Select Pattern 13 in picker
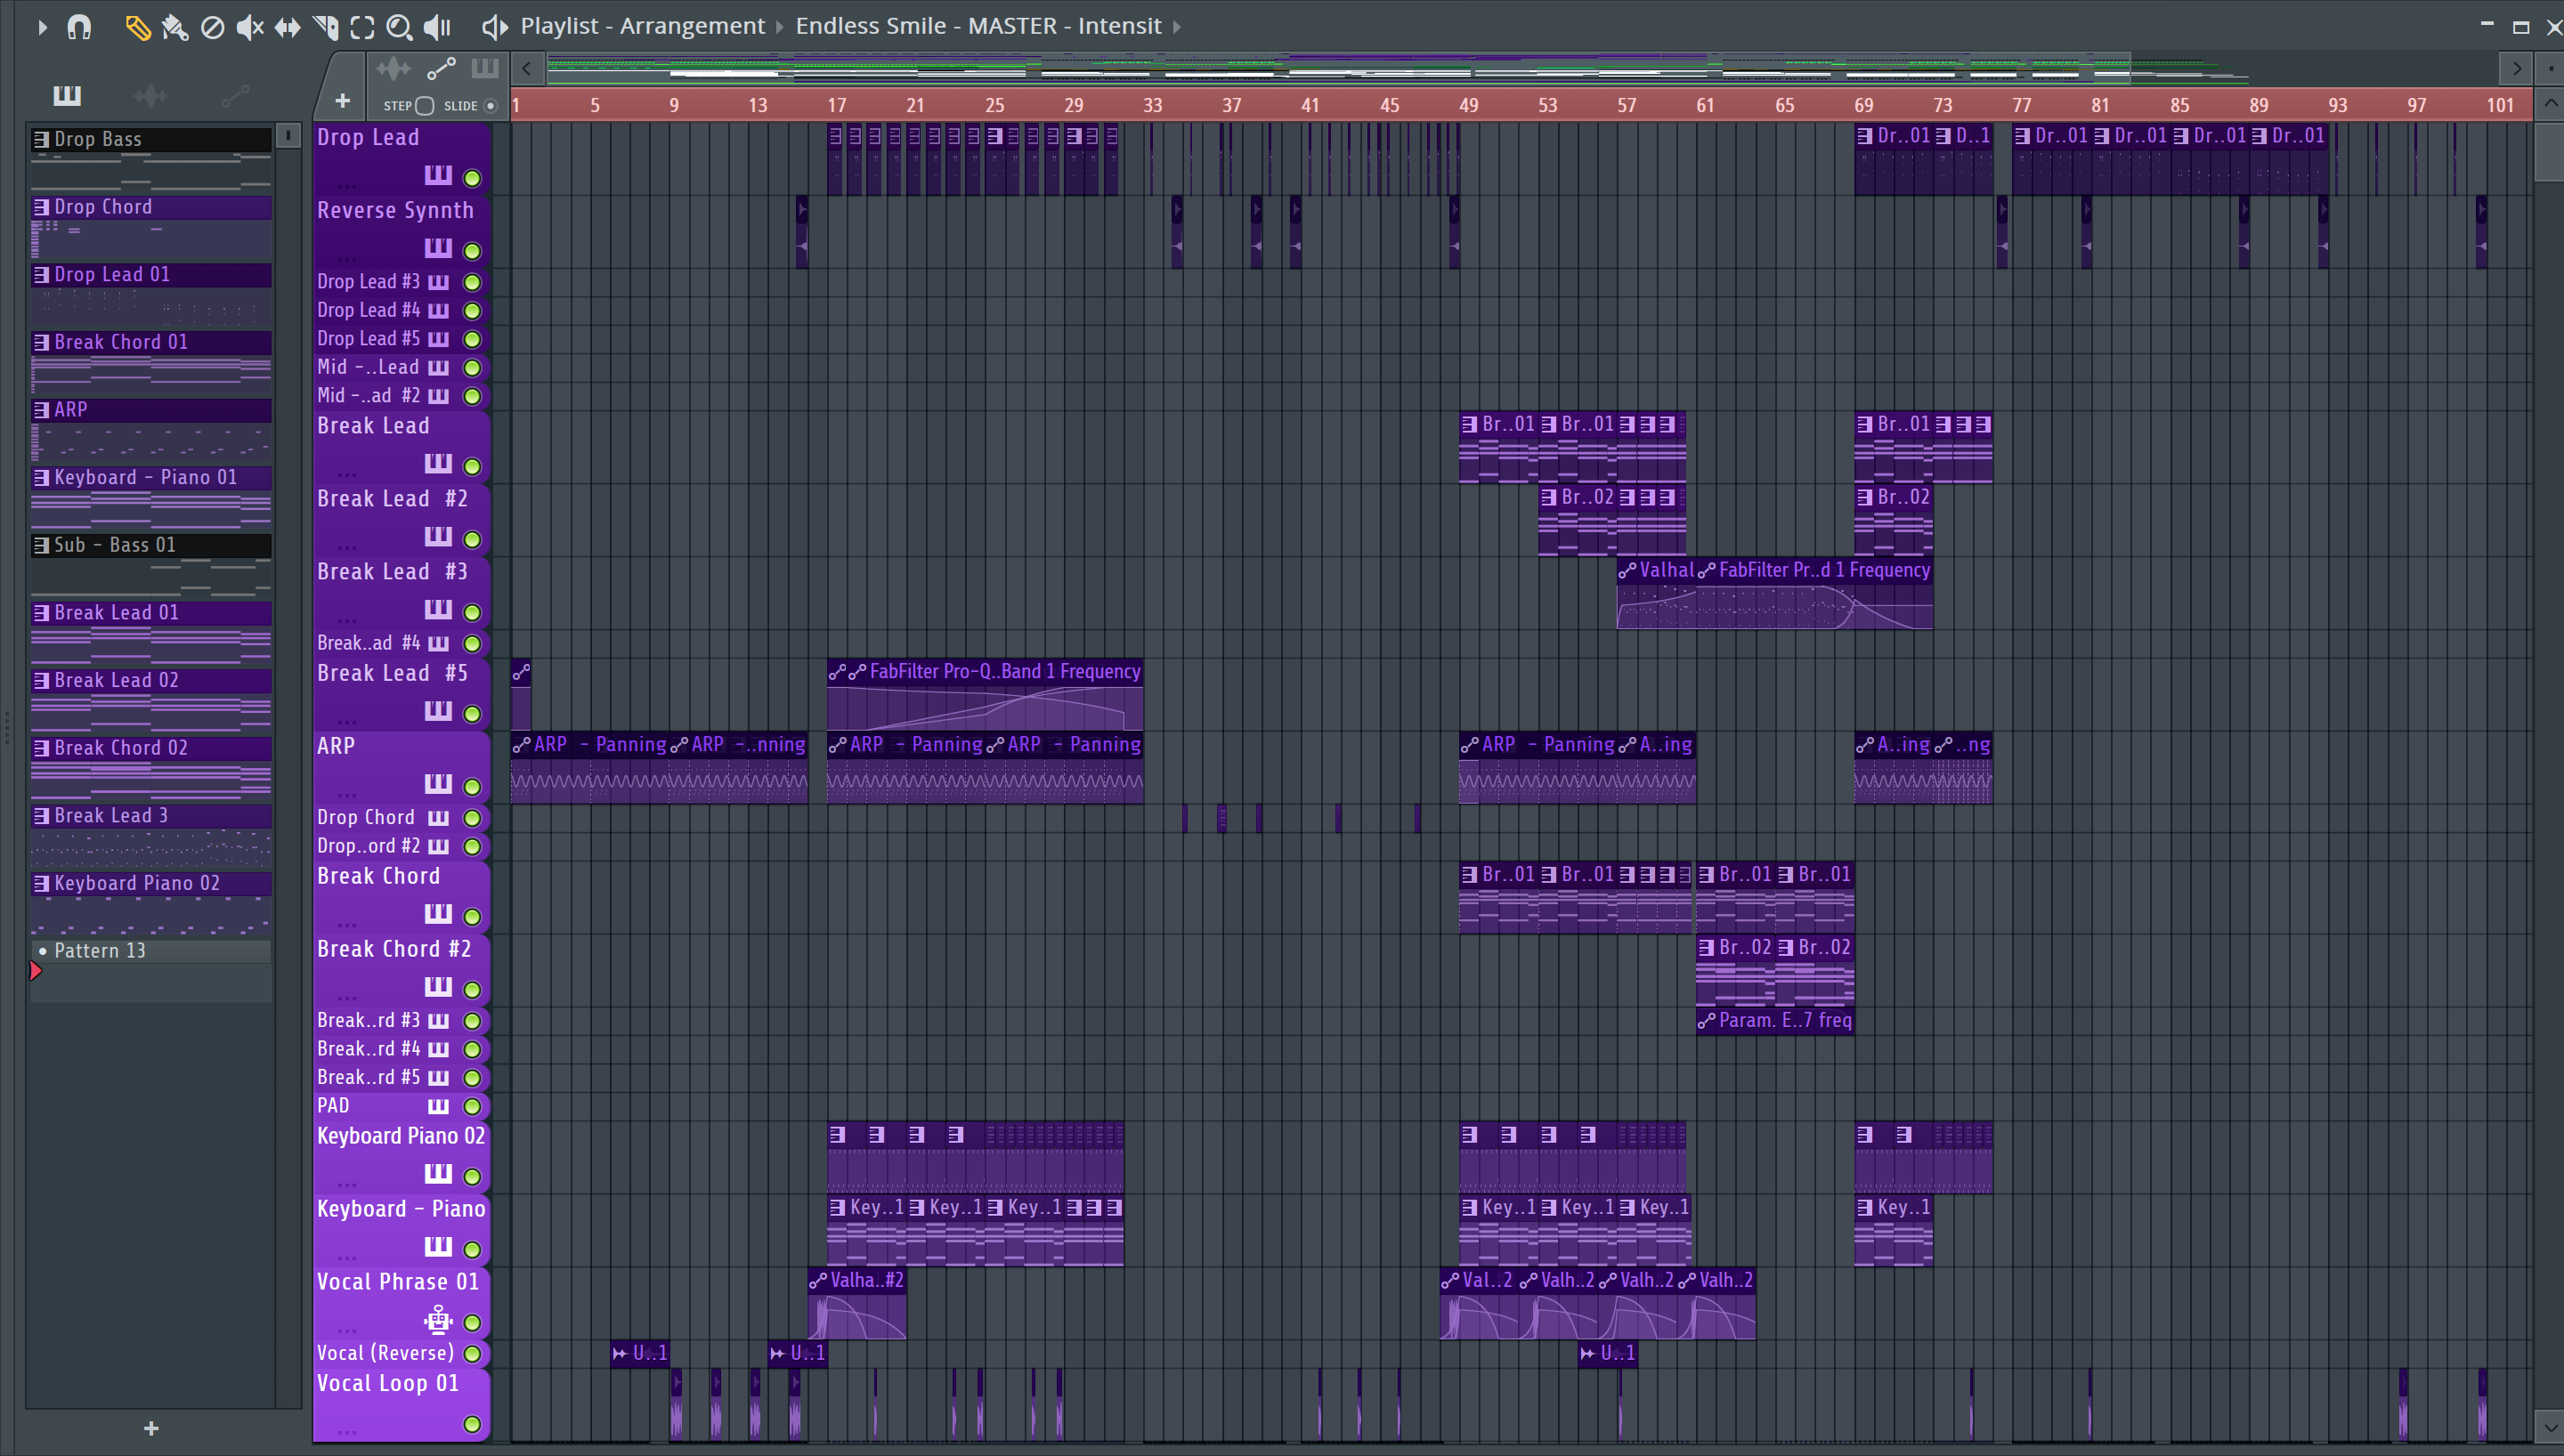The image size is (2564, 1456). (x=151, y=951)
